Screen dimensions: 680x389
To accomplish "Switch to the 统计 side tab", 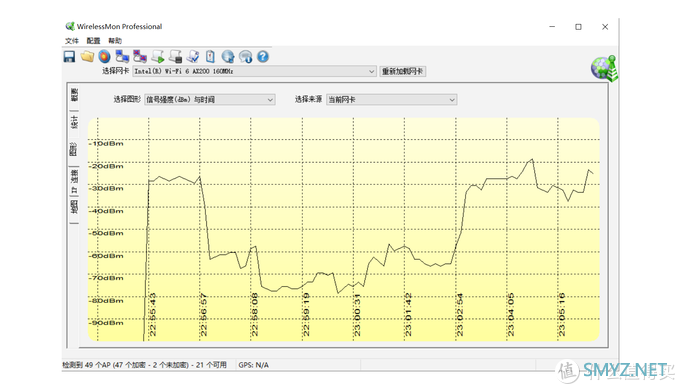I will pyautogui.click(x=74, y=122).
